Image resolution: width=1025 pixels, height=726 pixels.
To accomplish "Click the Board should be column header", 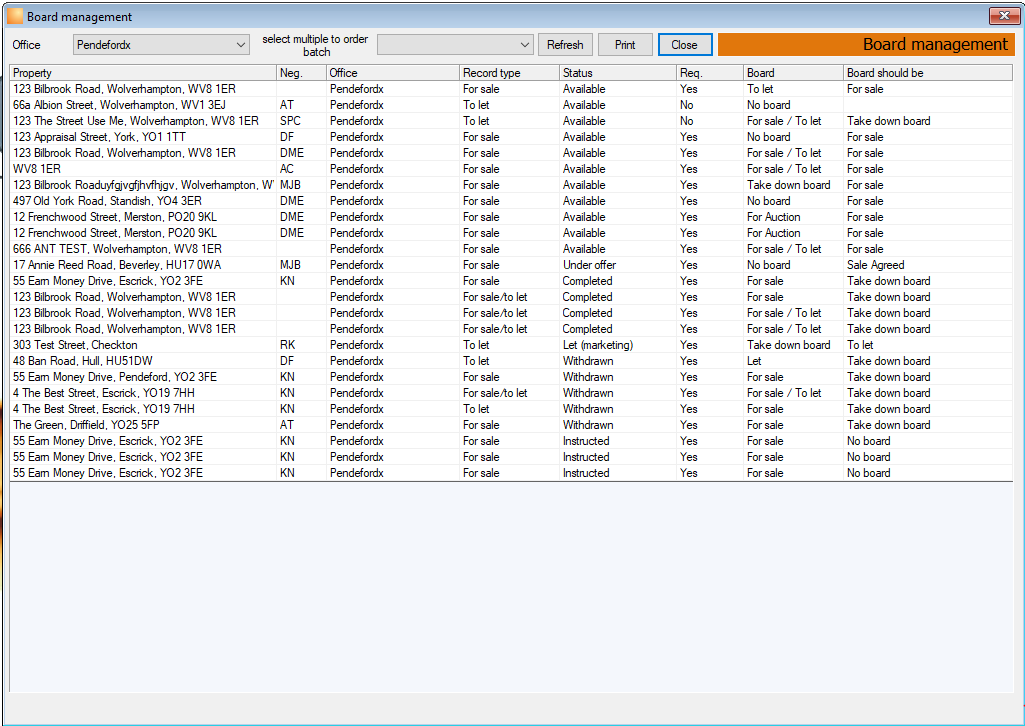I will coord(928,73).
